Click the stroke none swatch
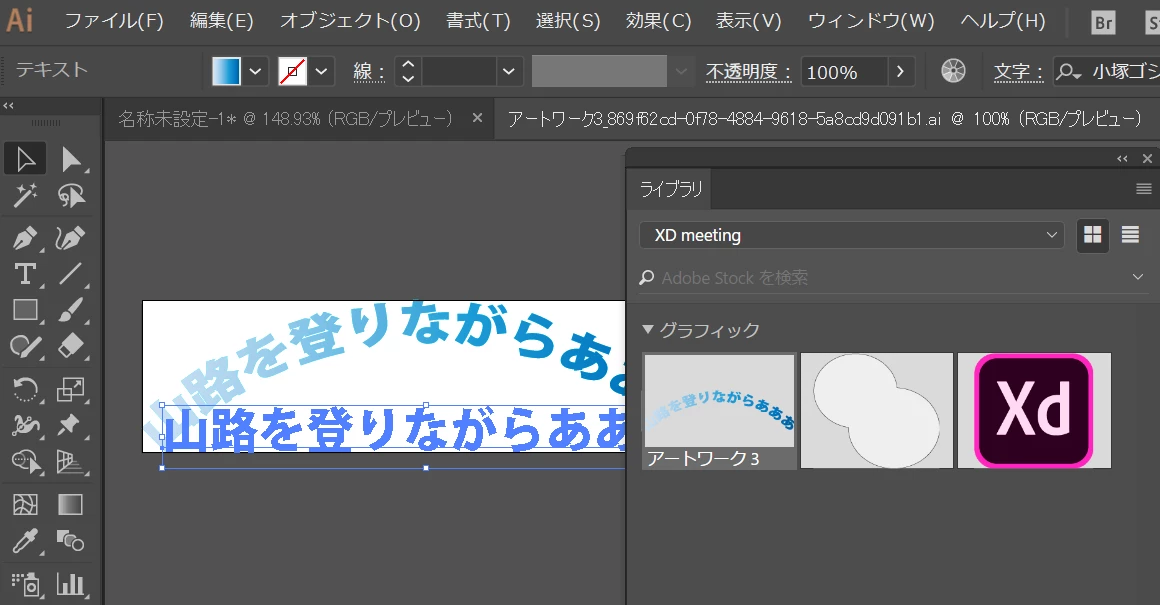The width and height of the screenshot is (1160, 605). pos(292,72)
